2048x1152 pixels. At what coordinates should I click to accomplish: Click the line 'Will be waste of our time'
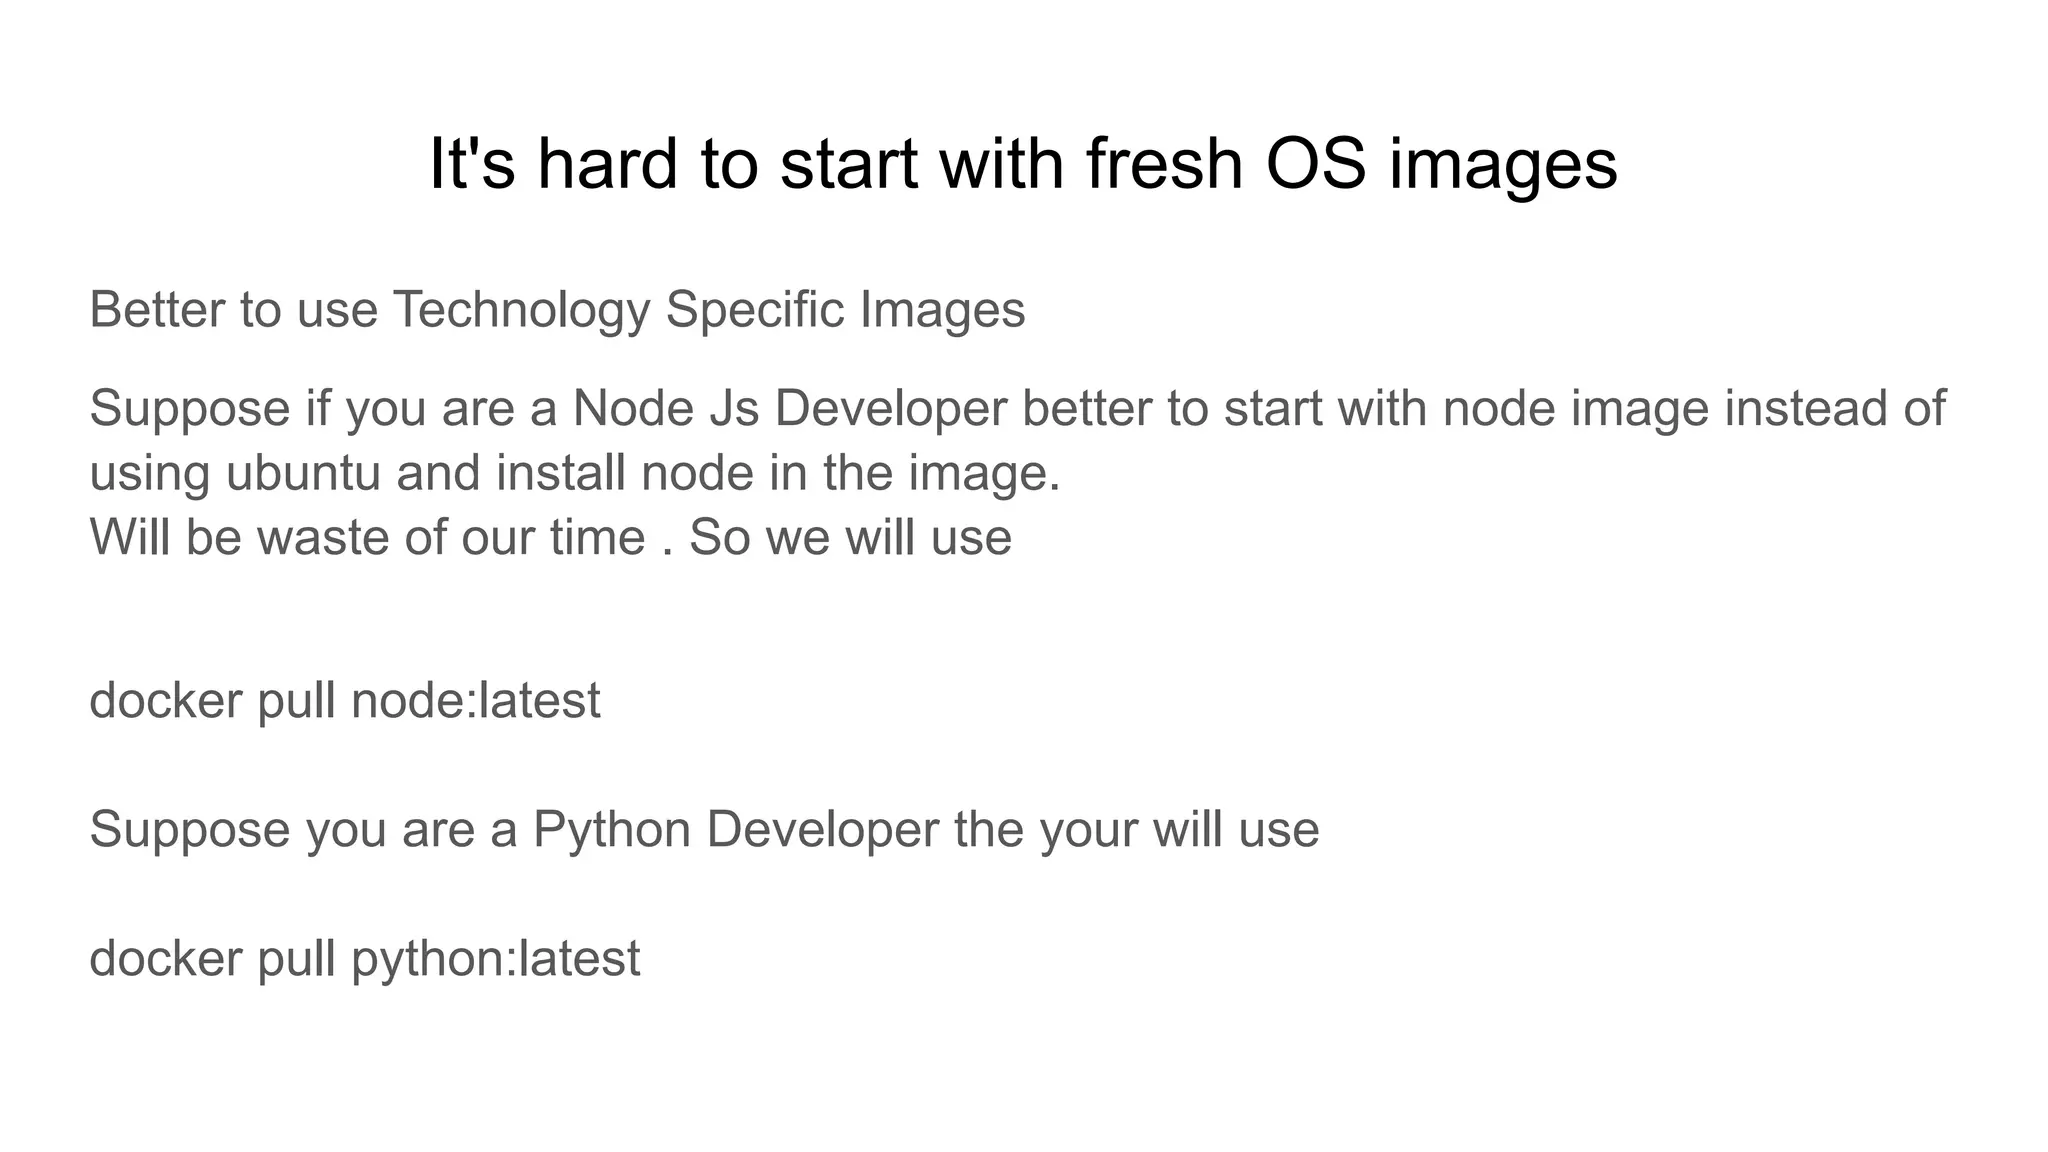point(367,537)
